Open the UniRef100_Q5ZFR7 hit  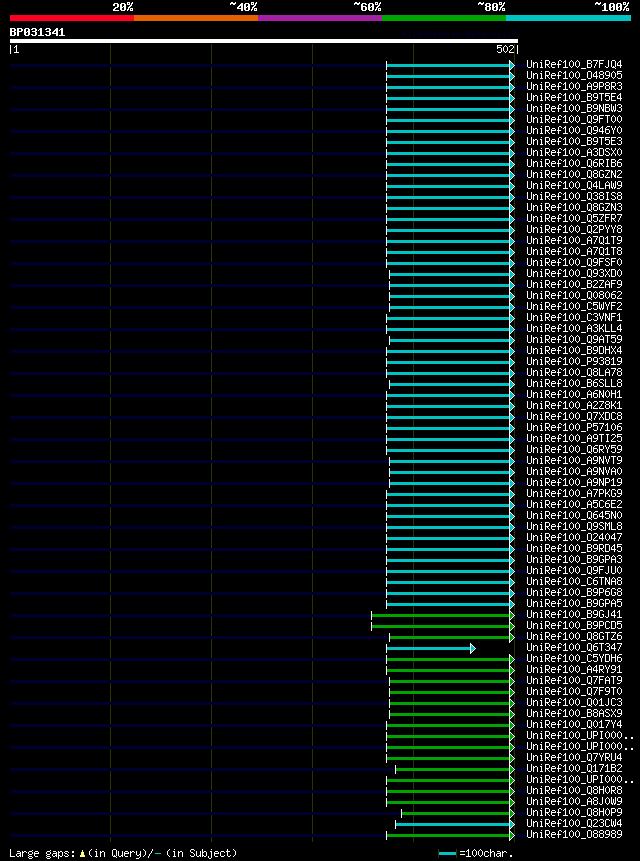pyautogui.click(x=574, y=219)
